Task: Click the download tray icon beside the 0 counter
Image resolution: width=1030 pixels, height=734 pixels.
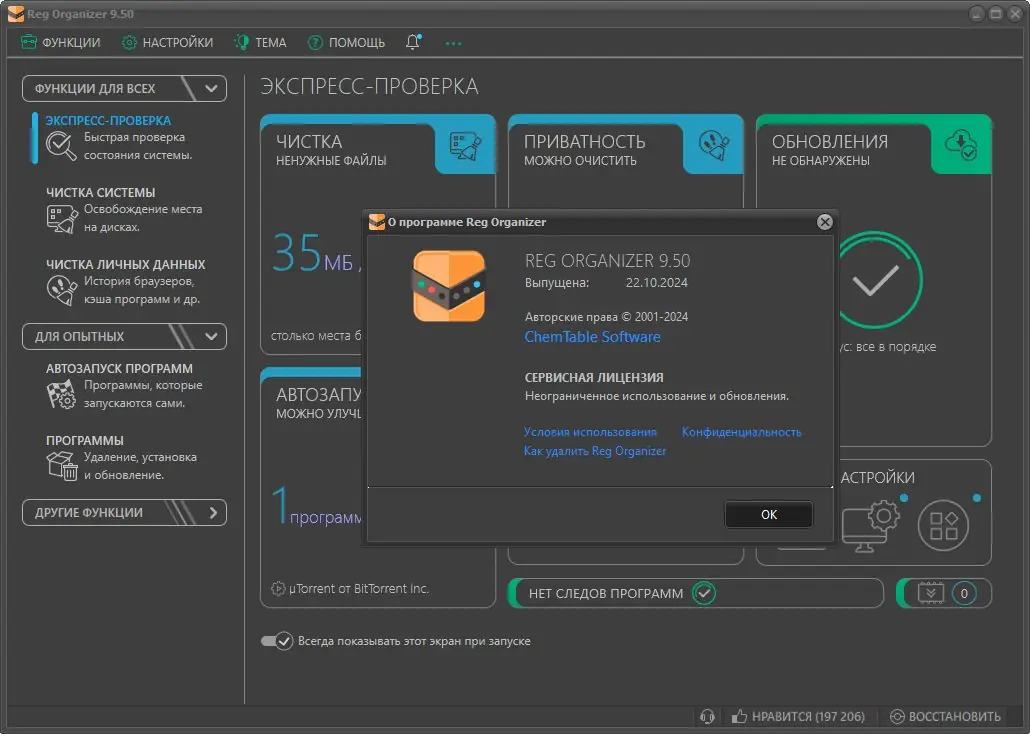Action: (x=931, y=593)
